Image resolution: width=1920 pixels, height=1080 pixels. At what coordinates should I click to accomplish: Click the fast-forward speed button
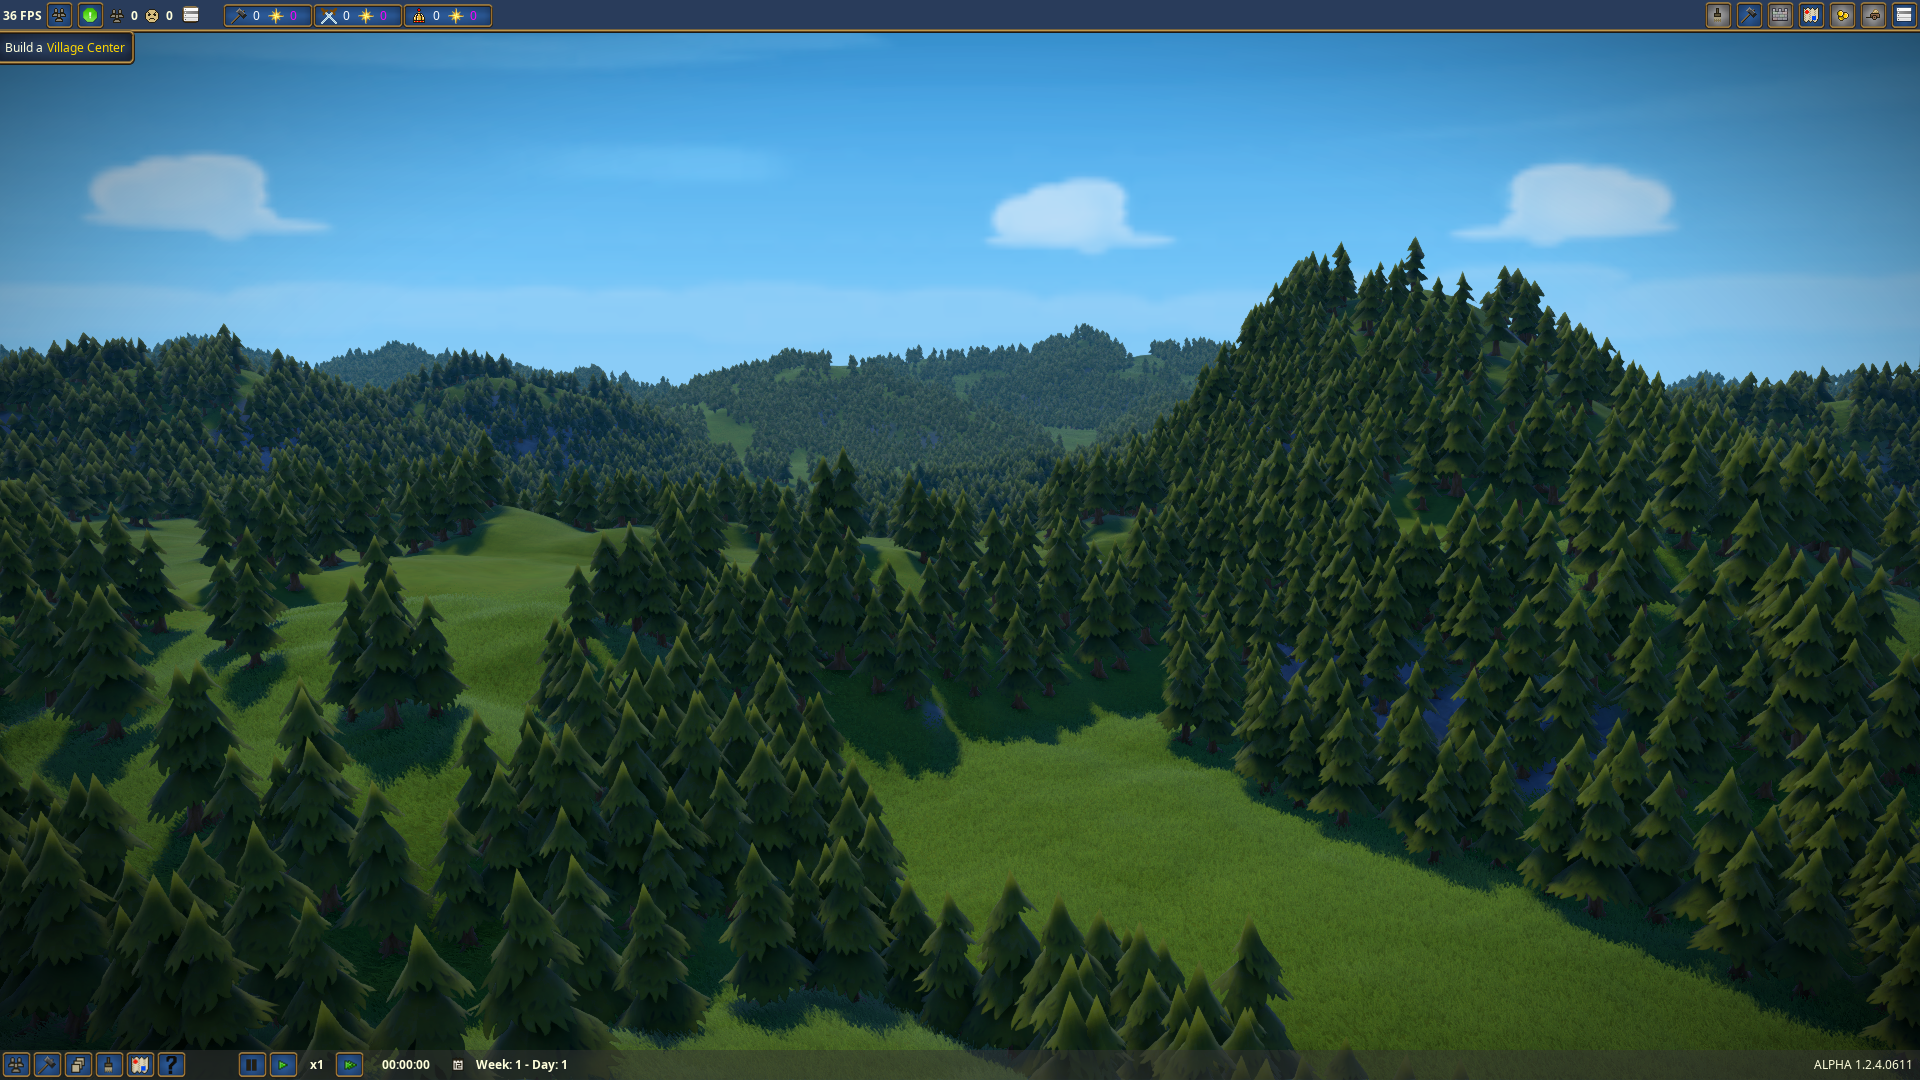349,1065
